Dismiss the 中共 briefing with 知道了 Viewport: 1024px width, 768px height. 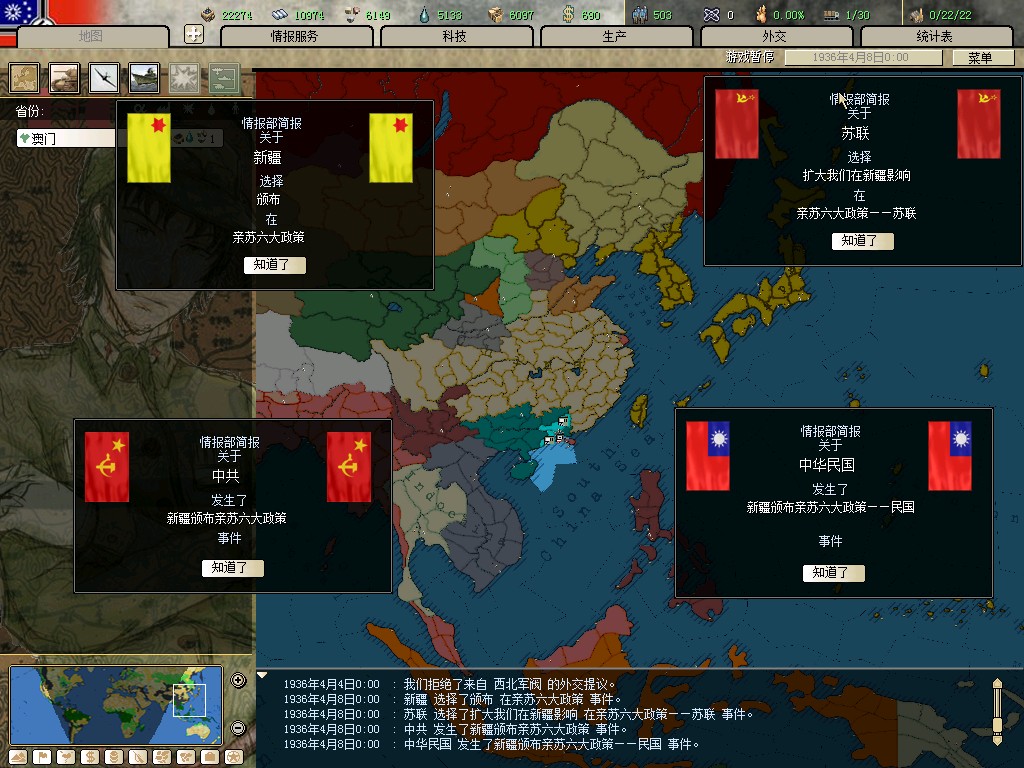point(232,568)
